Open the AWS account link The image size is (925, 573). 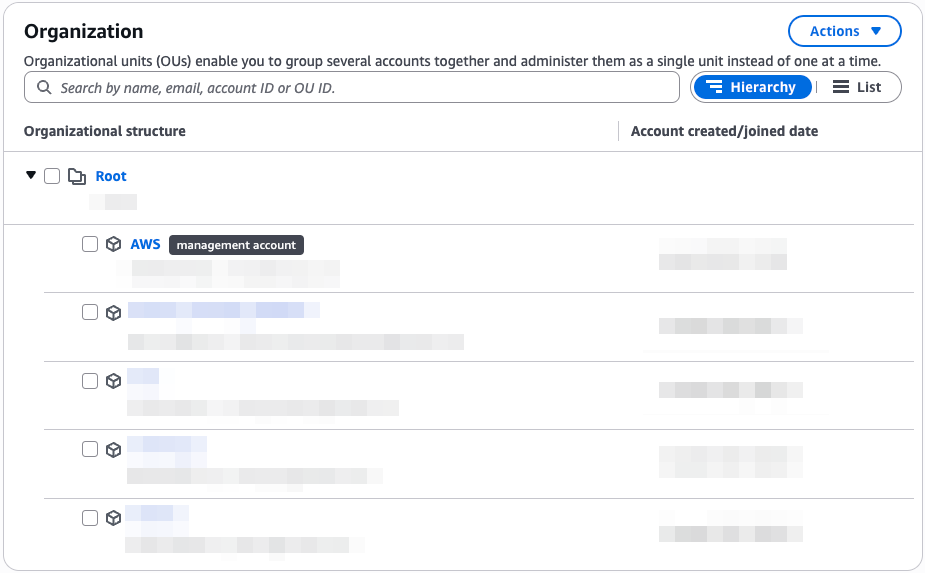coord(145,244)
